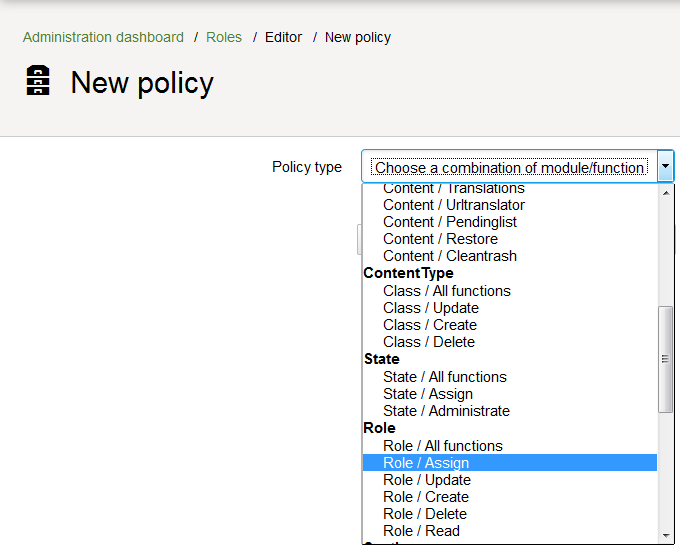Click the Policy type combo box field

point(517,166)
